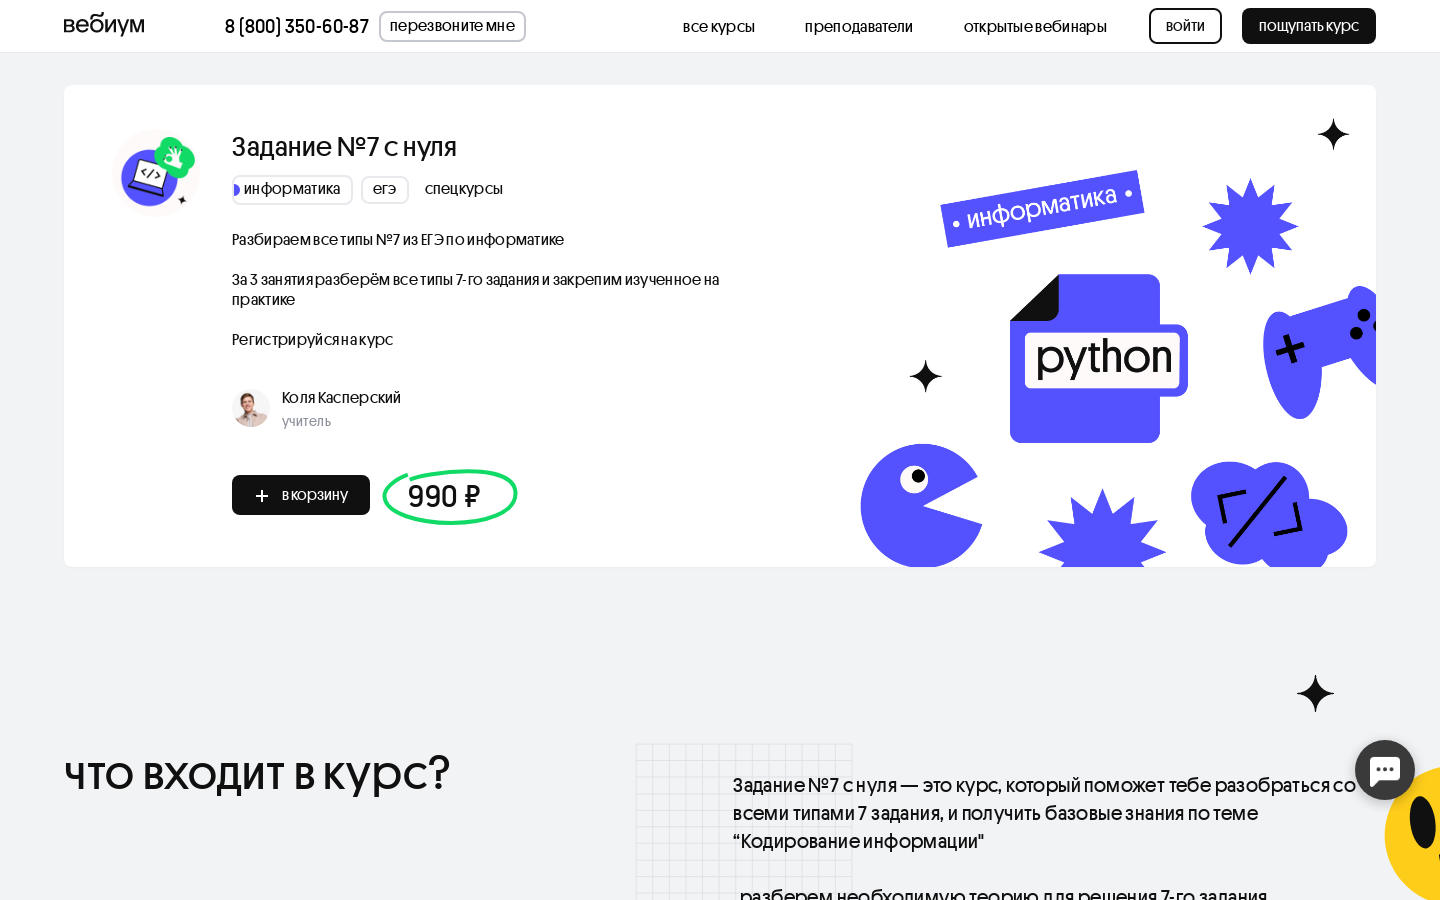Click the вебиум logo
Viewport: 1440px width, 900px height.
(104, 25)
